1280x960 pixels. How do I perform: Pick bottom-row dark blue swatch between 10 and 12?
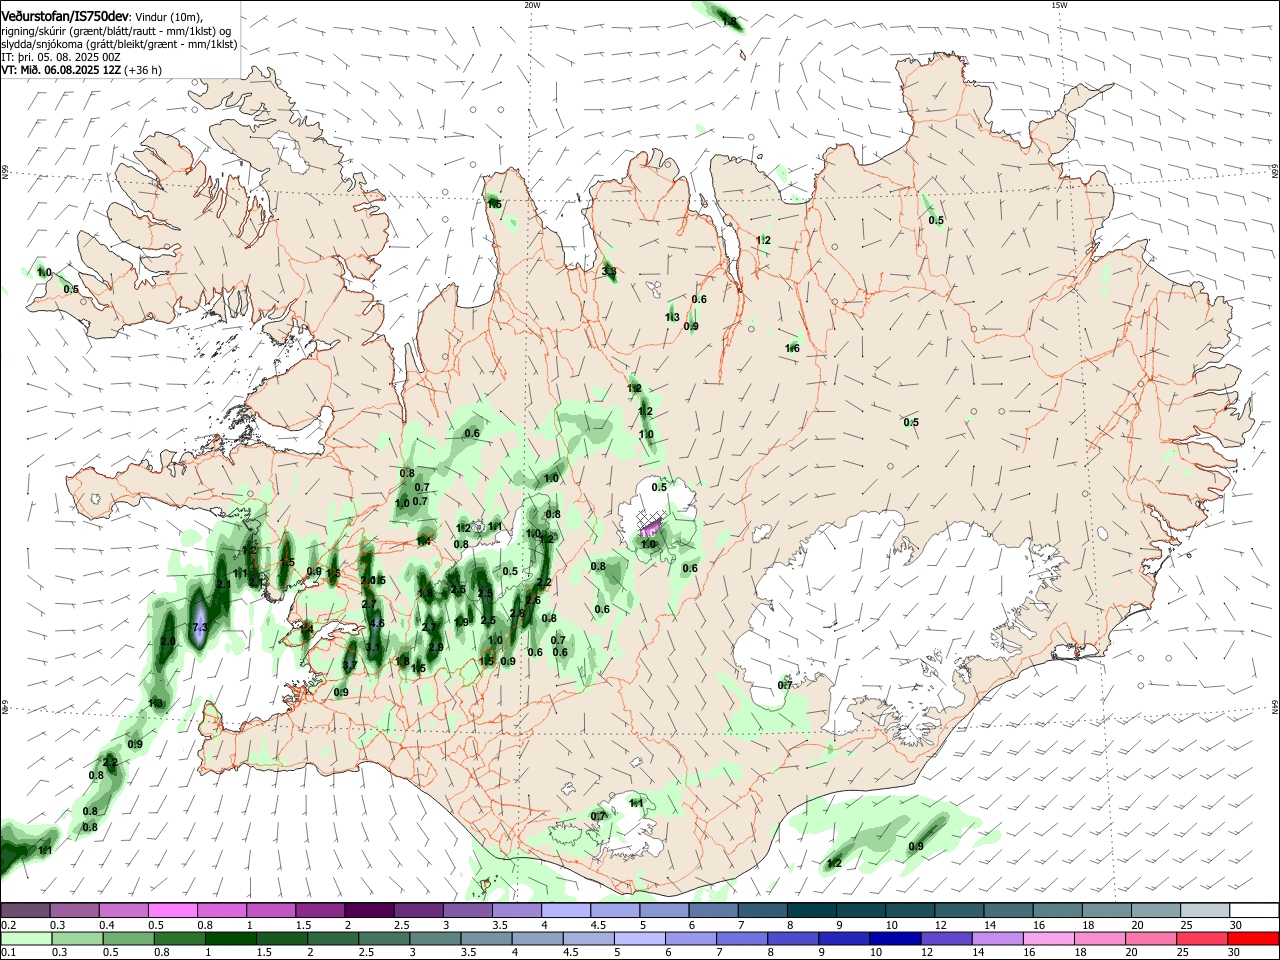tap(896, 938)
